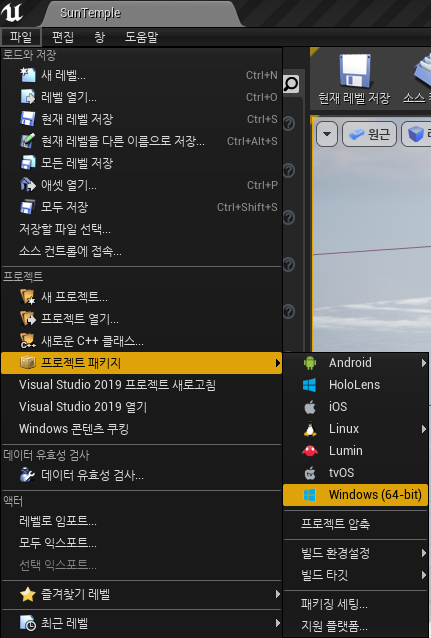Open 패키징 세팅...
This screenshot has height=638, width=431.
355,604
